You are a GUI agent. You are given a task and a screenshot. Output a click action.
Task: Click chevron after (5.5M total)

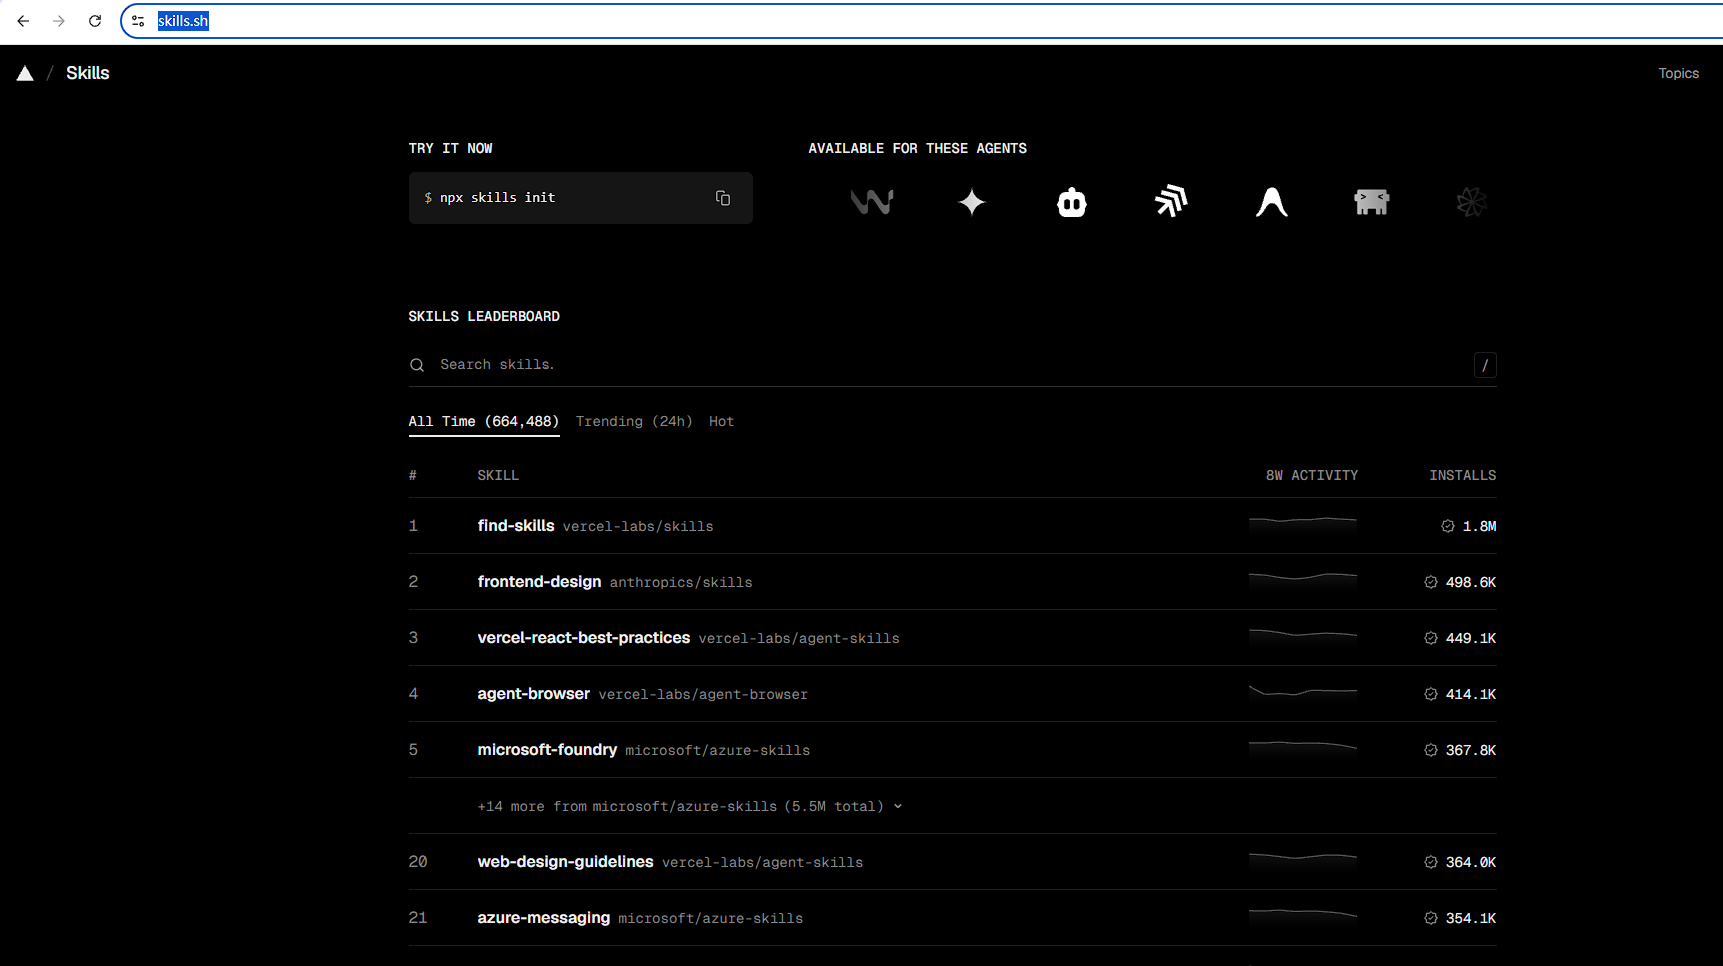[x=898, y=806]
